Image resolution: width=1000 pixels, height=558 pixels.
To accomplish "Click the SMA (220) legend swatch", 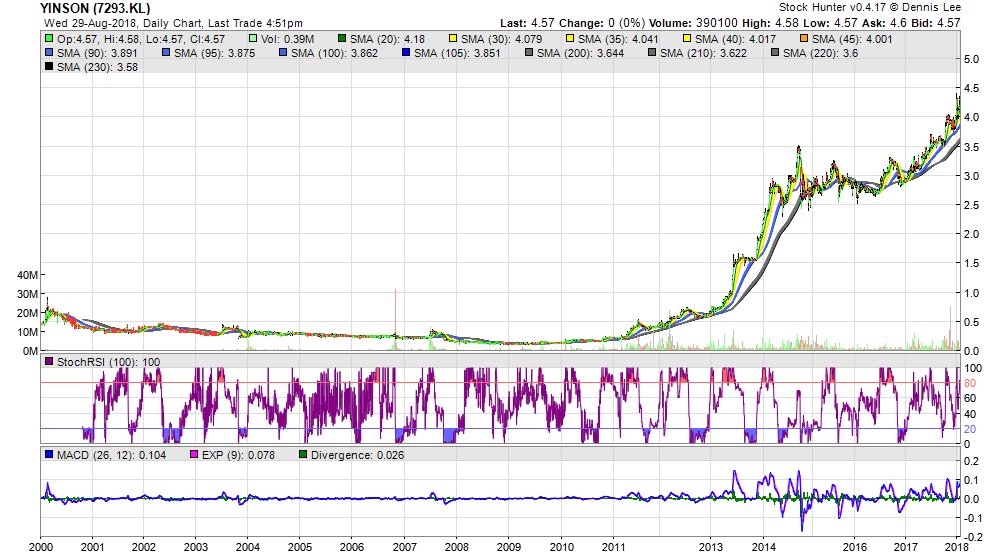I will pyautogui.click(x=775, y=53).
